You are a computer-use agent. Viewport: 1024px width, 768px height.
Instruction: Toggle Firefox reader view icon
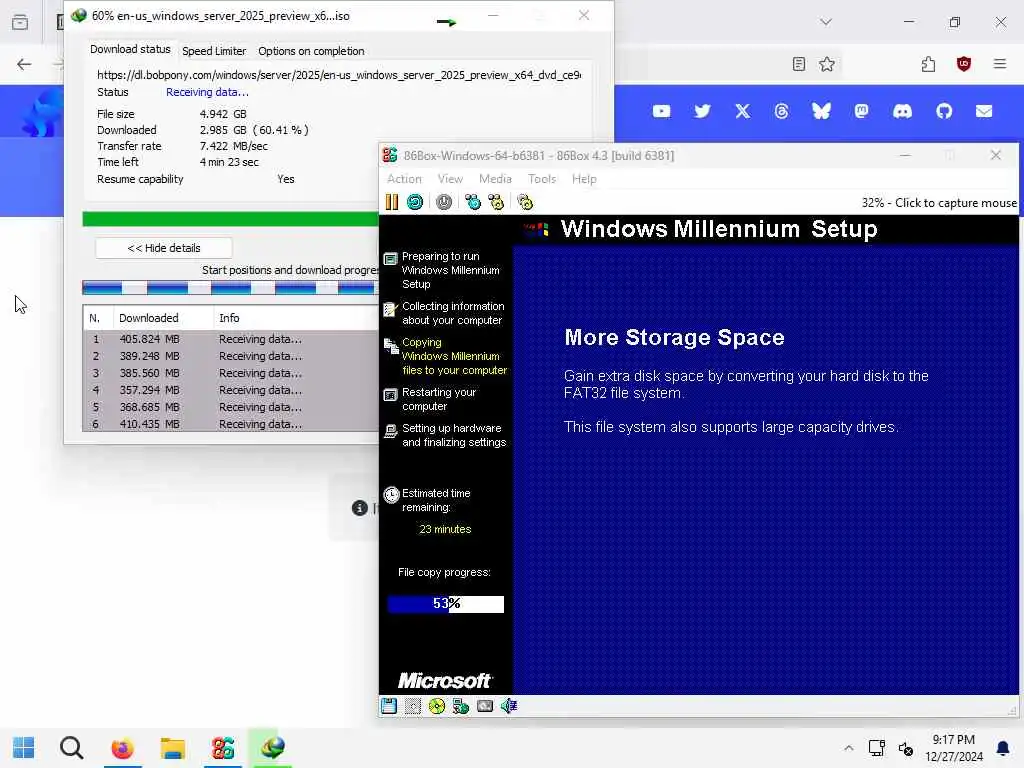click(x=799, y=63)
